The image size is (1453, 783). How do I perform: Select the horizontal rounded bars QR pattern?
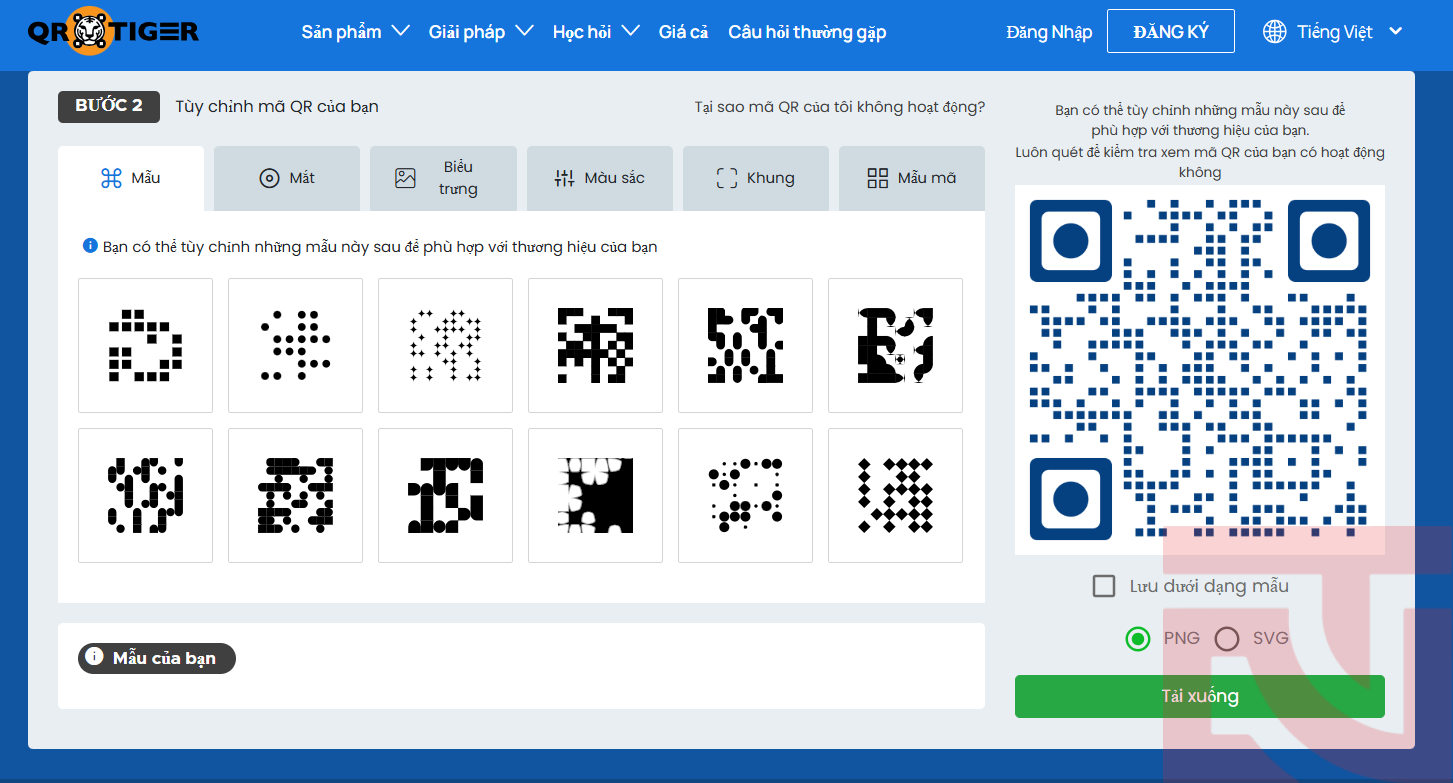tap(295, 495)
